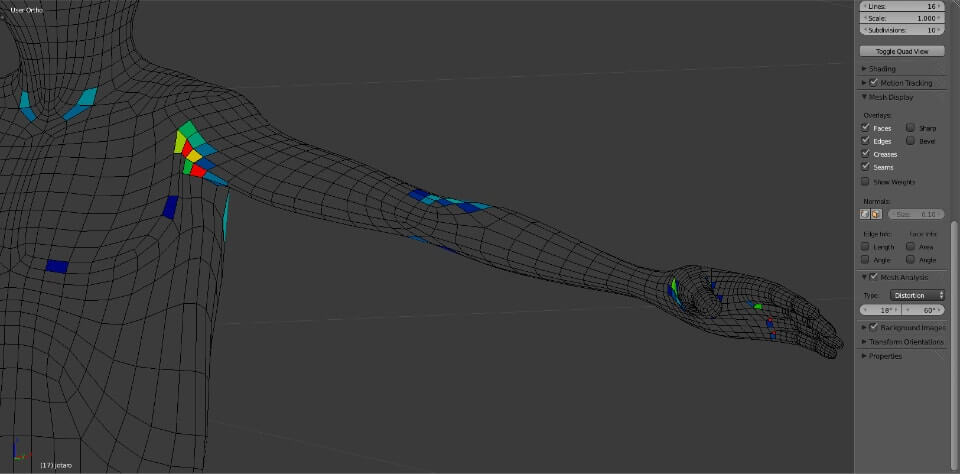Collapse the Mesh Display panel
Image resolution: width=960 pixels, height=474 pixels.
[x=864, y=97]
